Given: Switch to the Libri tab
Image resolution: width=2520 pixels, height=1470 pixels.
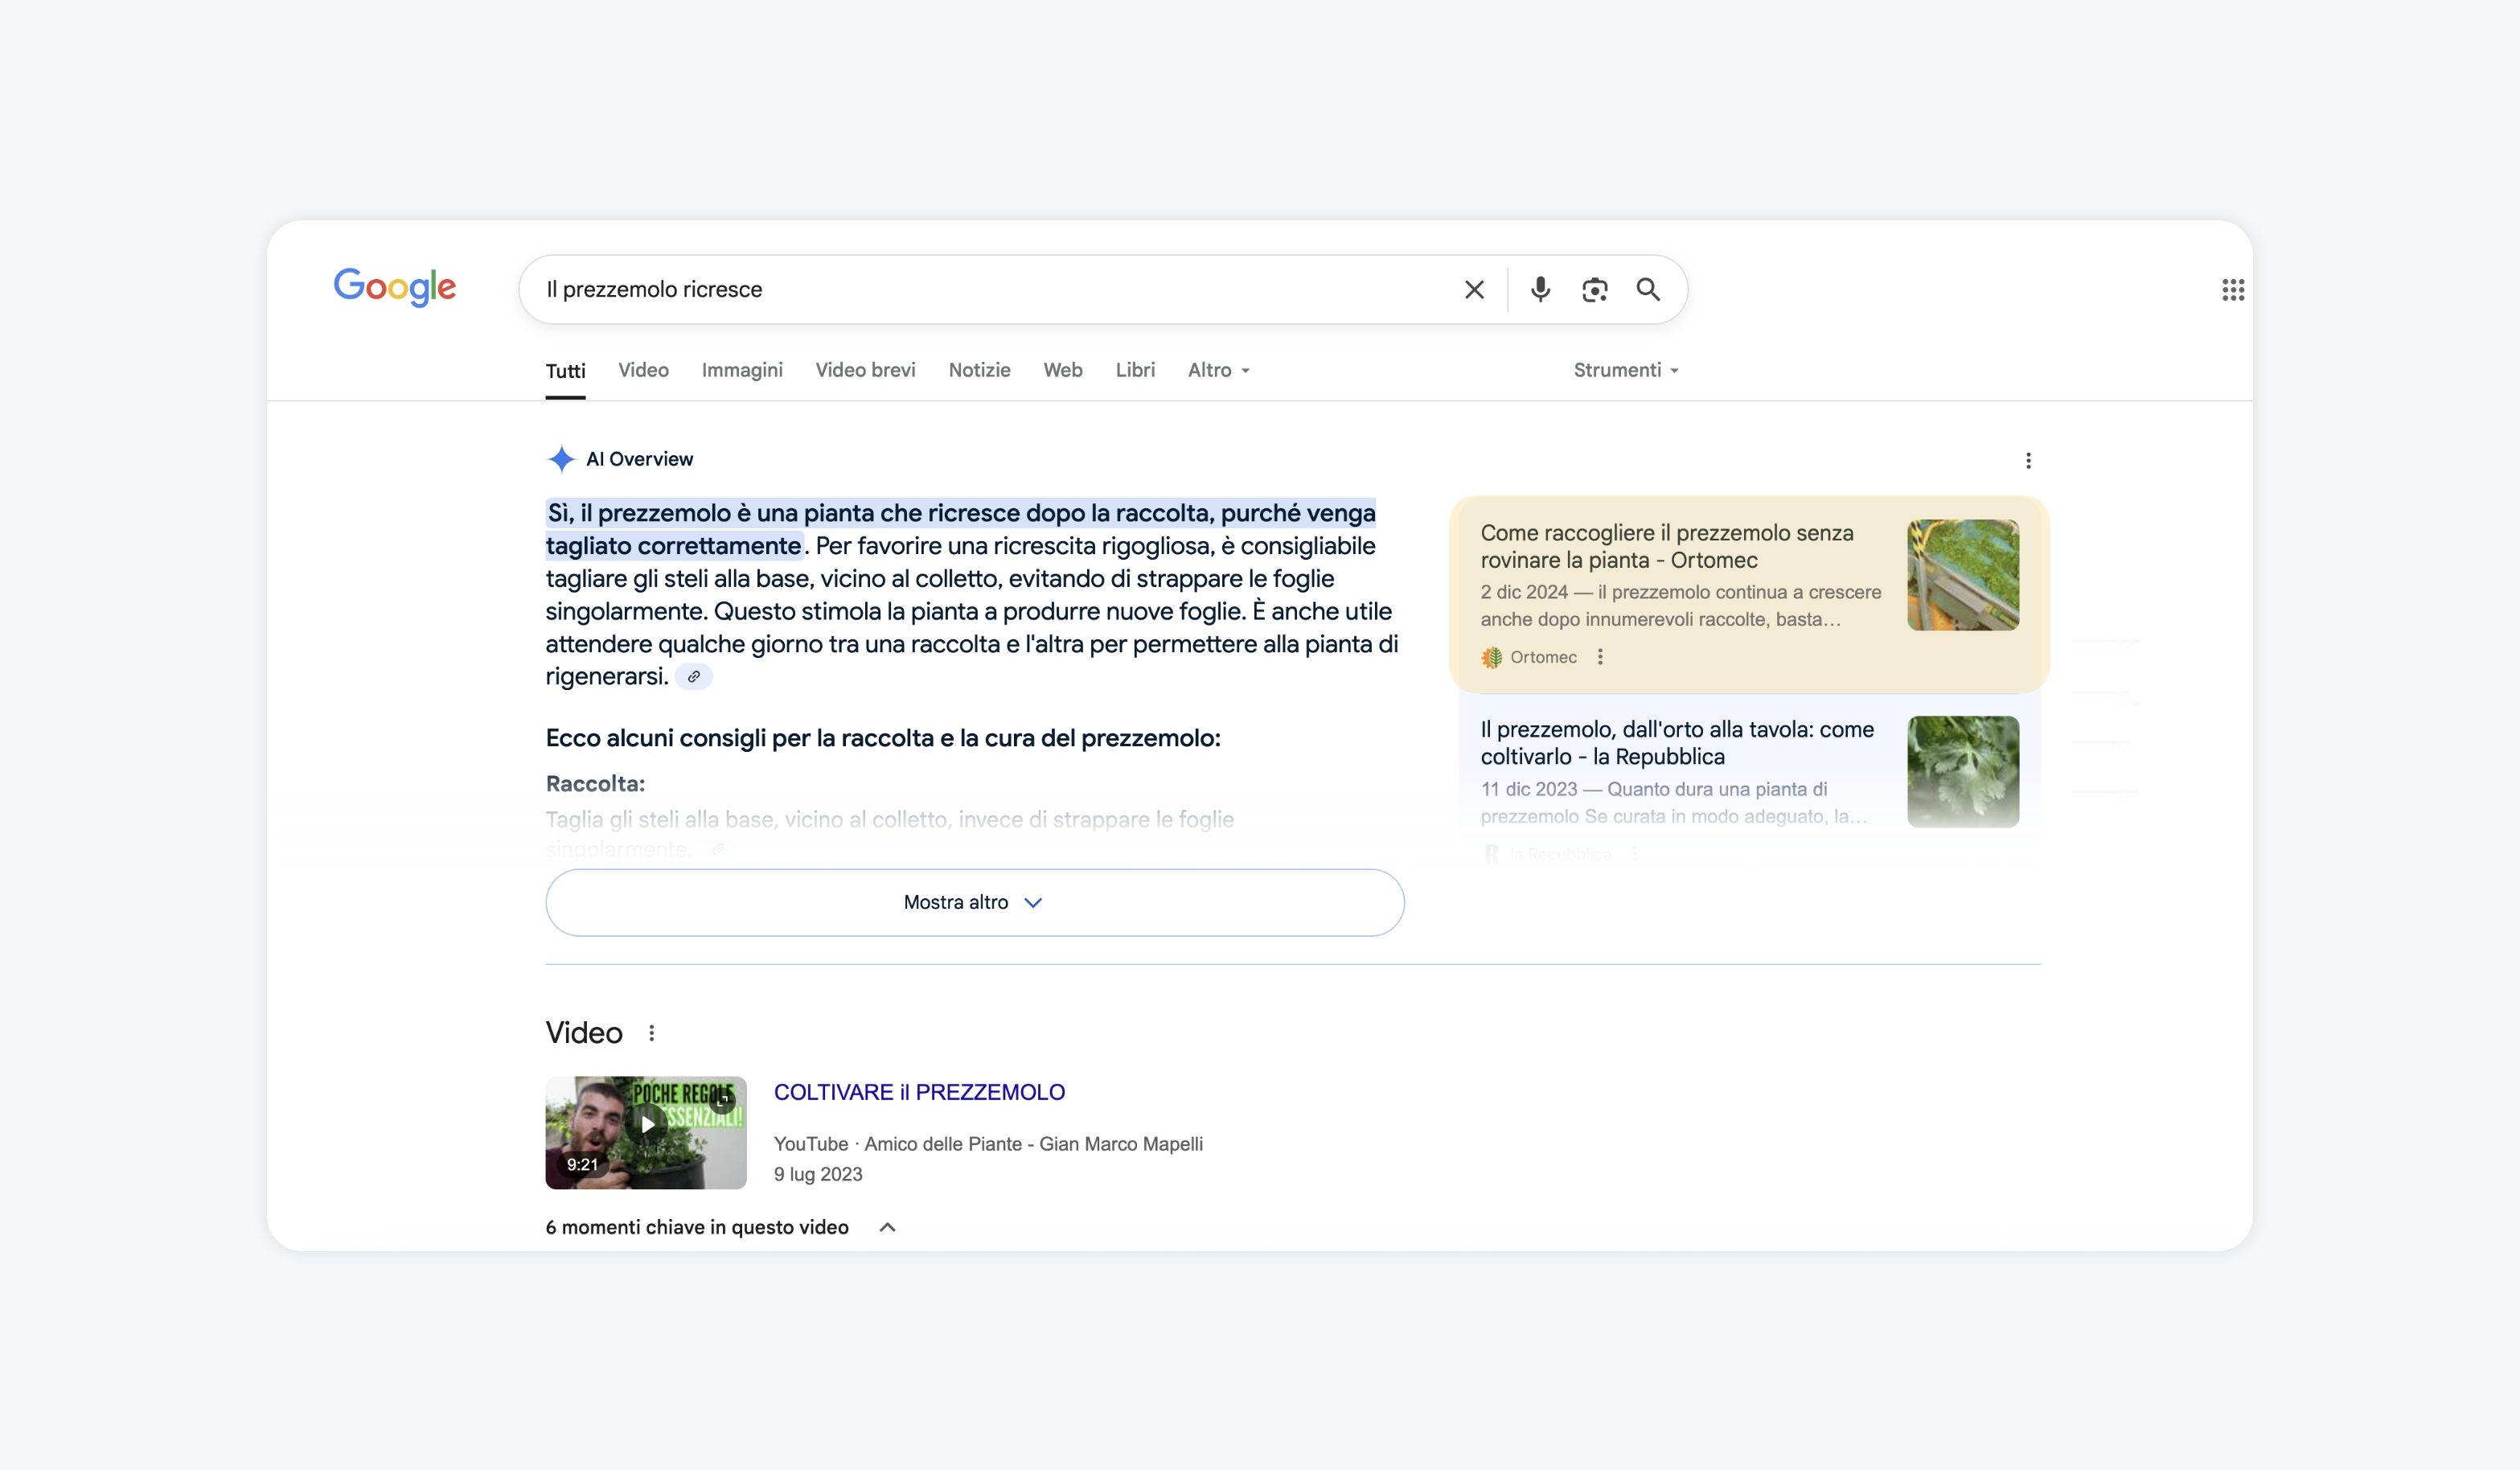Looking at the screenshot, I should click(x=1135, y=370).
